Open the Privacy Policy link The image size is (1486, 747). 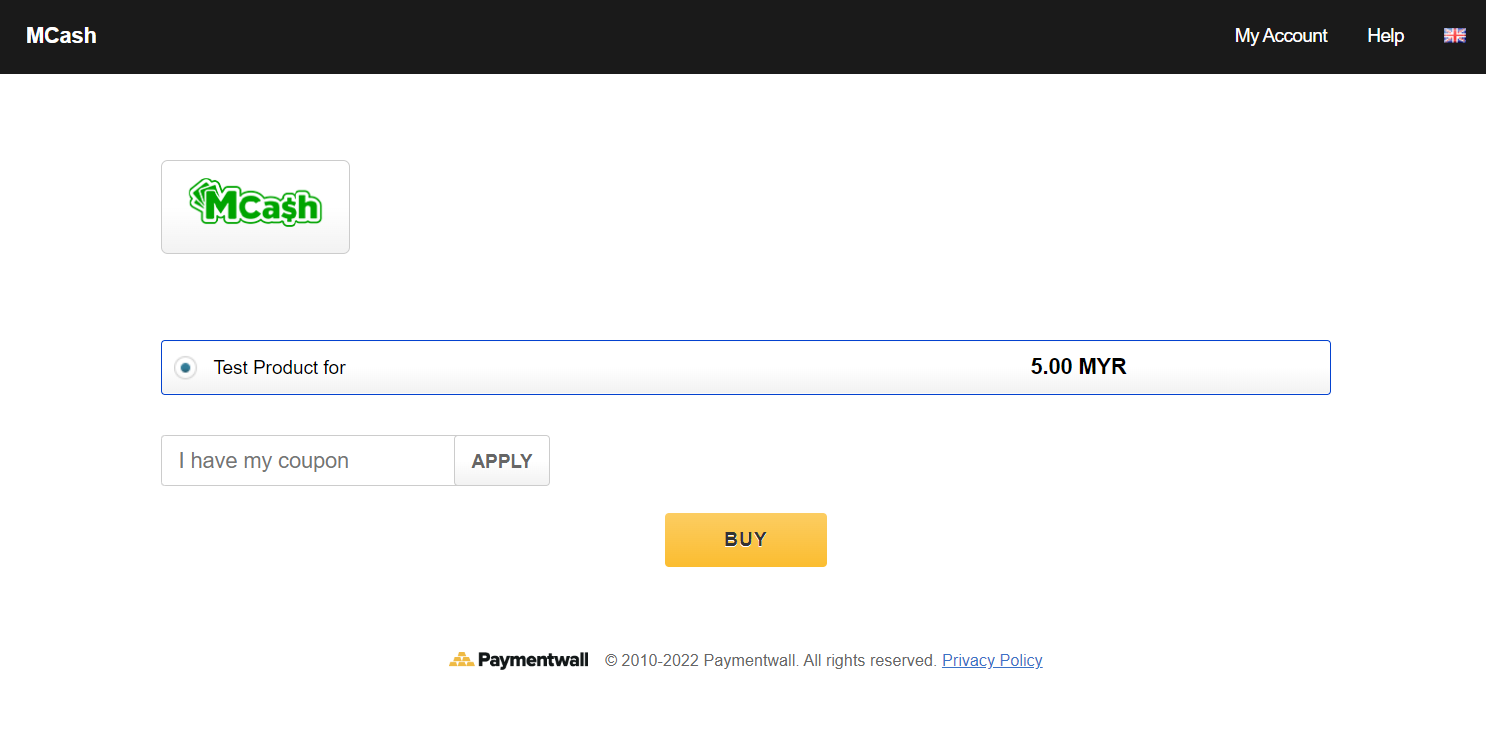point(991,660)
